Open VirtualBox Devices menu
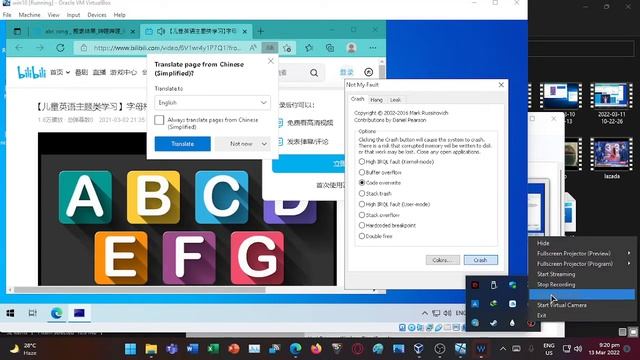Image resolution: width=640 pixels, height=360 pixels. pyautogui.click(x=97, y=15)
